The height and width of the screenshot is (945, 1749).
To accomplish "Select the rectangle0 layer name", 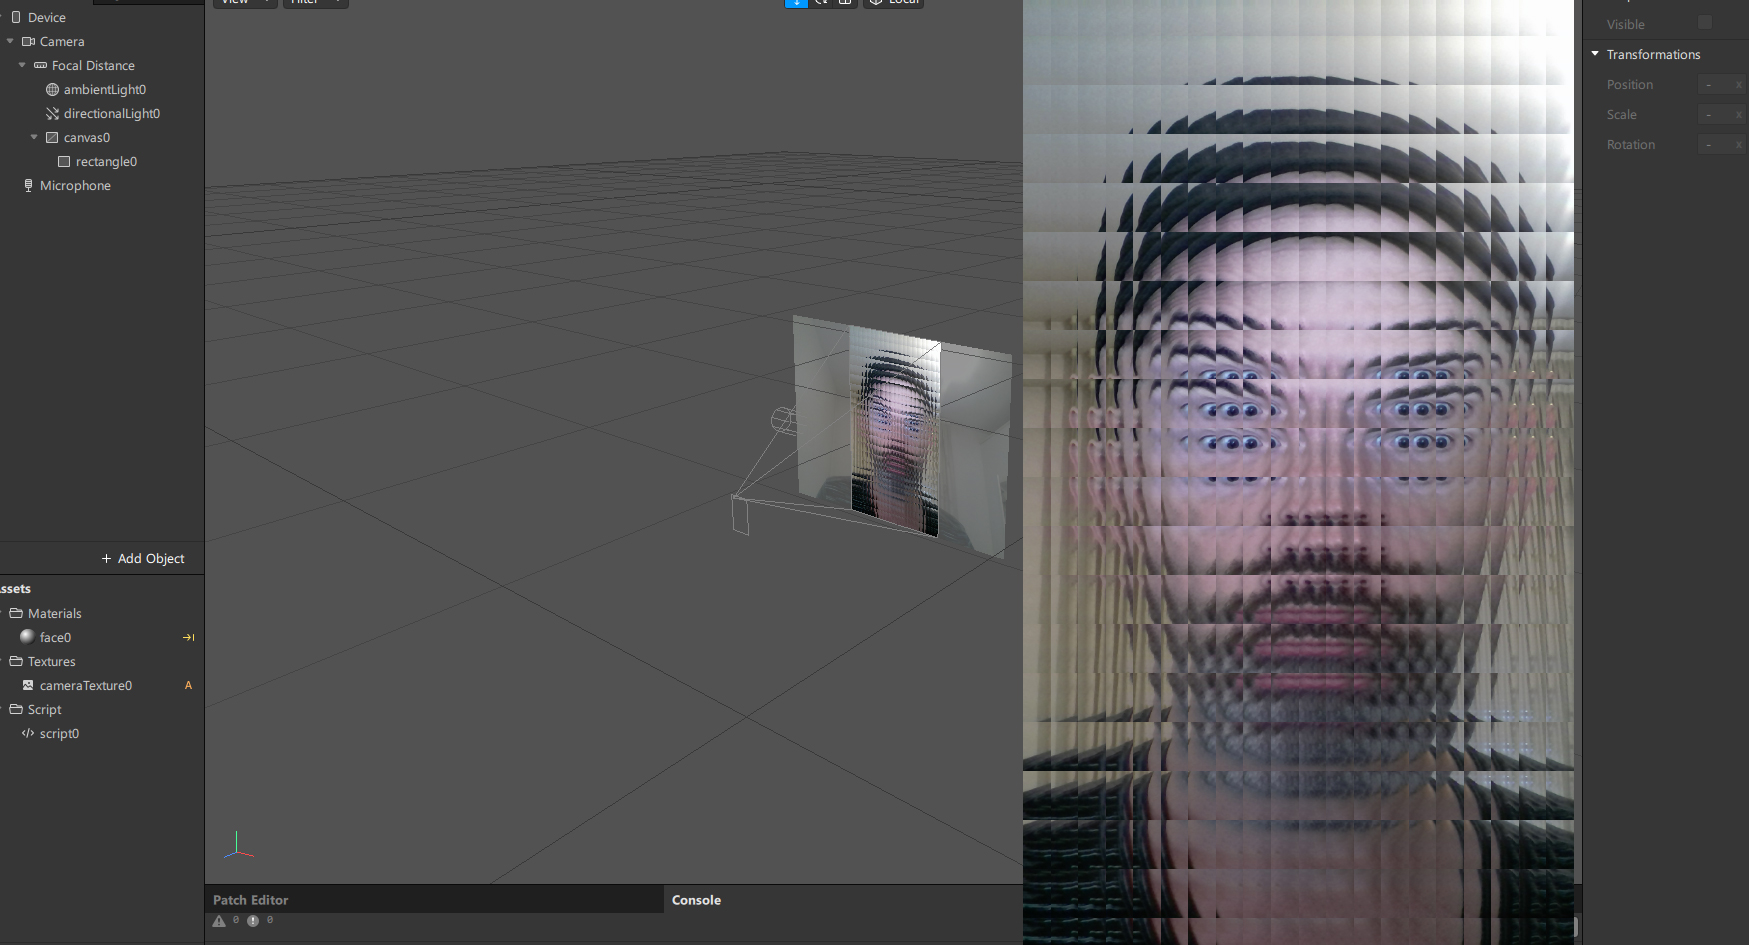I will (106, 161).
